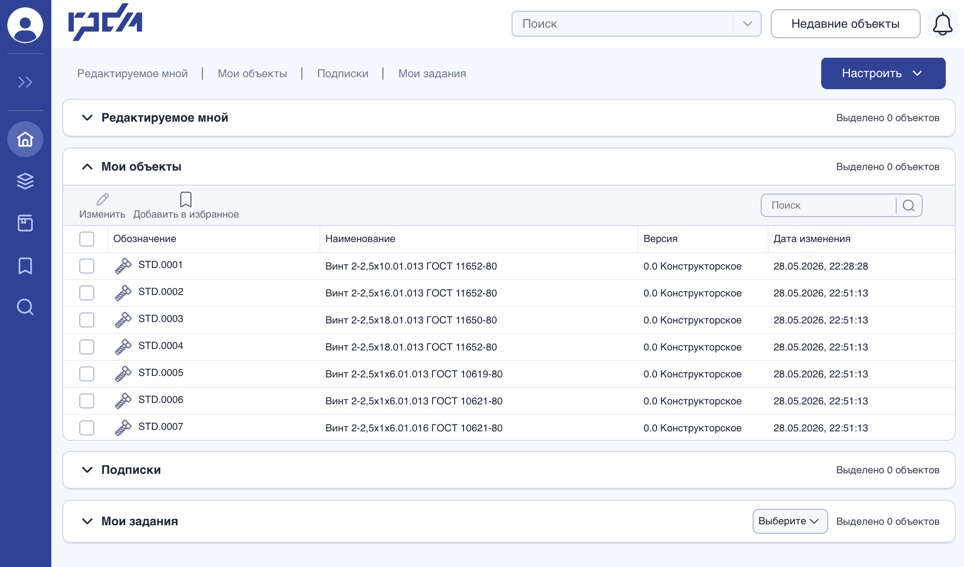Check the box for STD.0007
This screenshot has width=964, height=567.
87,427
